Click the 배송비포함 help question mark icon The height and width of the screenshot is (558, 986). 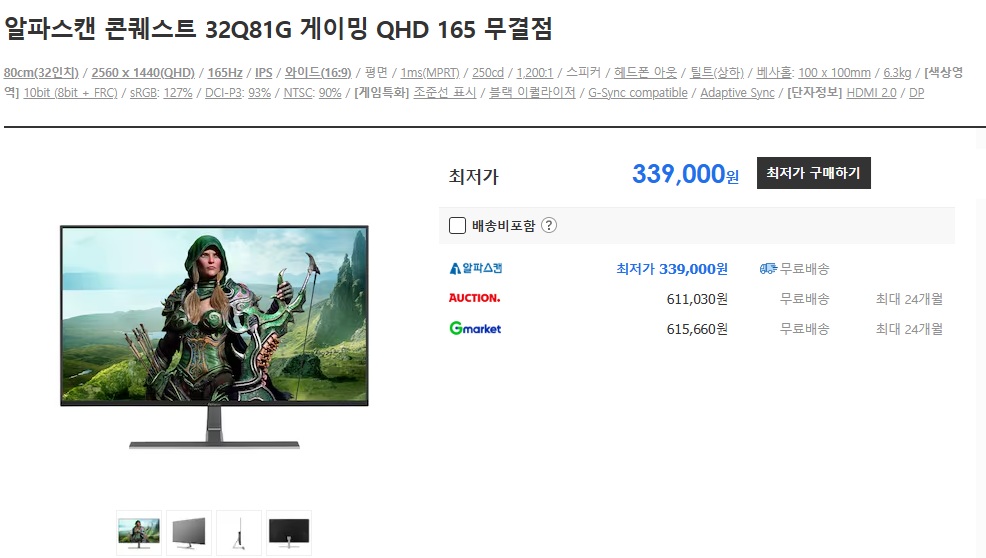coord(549,225)
